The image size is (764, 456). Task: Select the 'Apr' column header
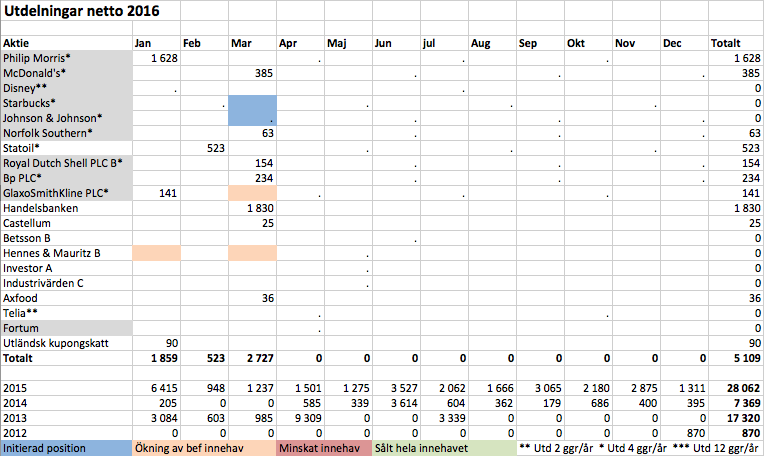point(300,43)
